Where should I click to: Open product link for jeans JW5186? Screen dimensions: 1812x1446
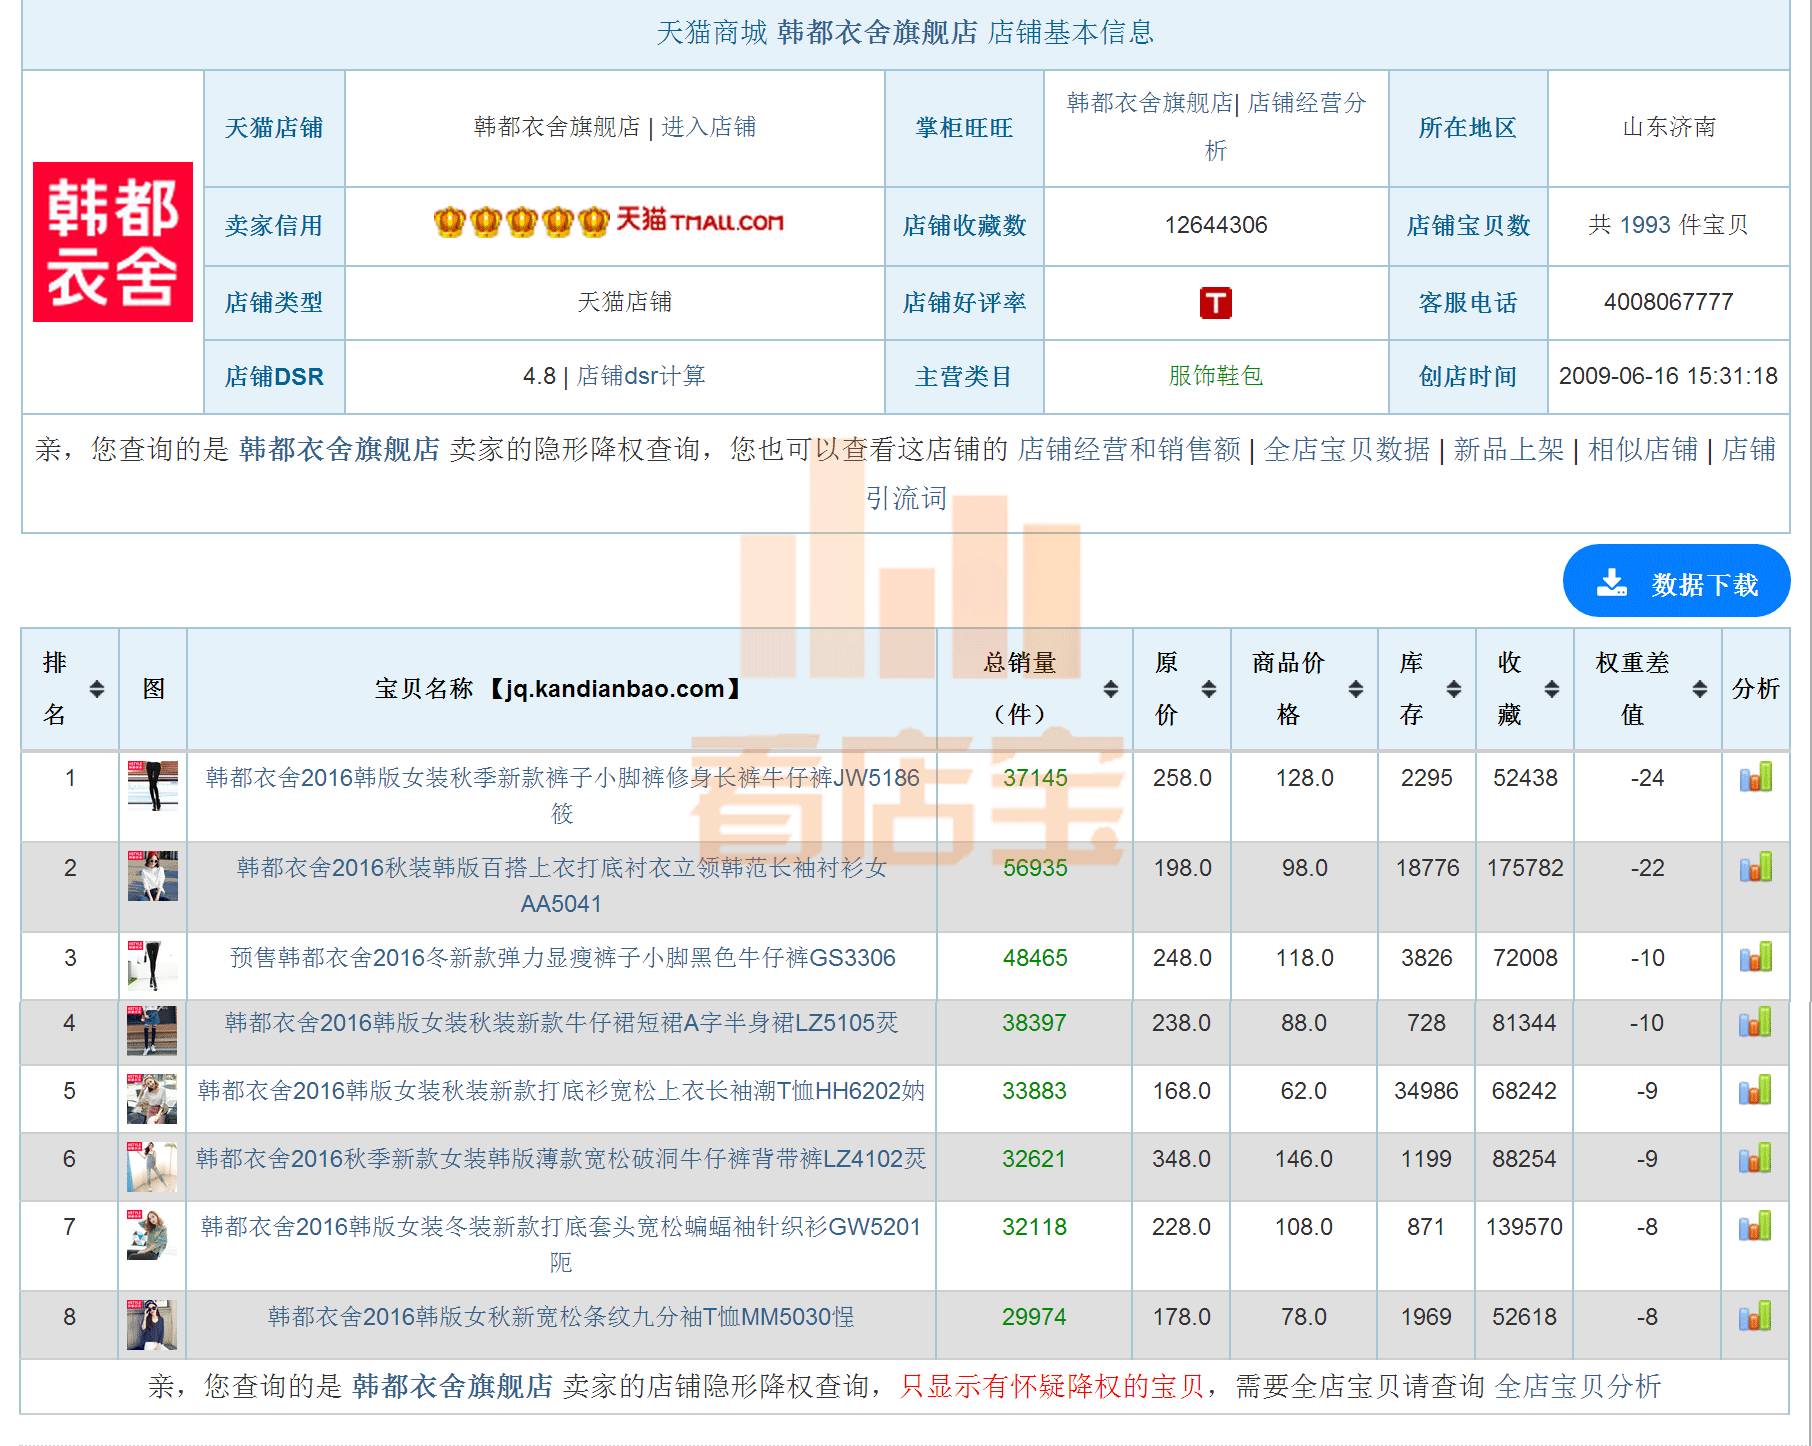click(562, 795)
